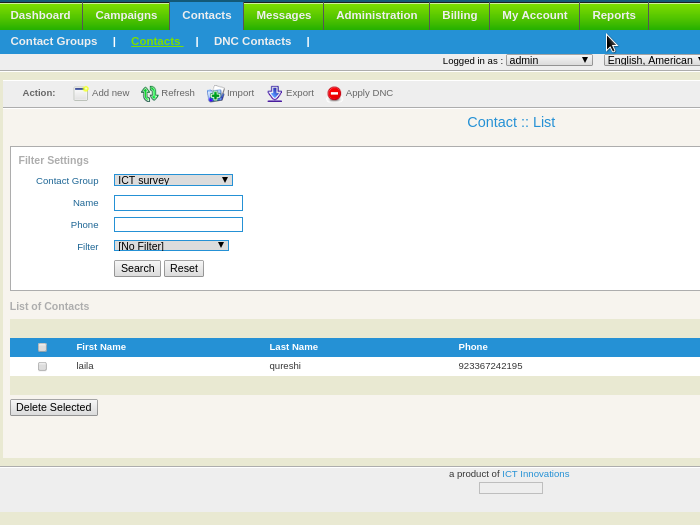The height and width of the screenshot is (525, 700).
Task: Open the Filter dropdown showing No Filter
Action: pyautogui.click(x=171, y=246)
